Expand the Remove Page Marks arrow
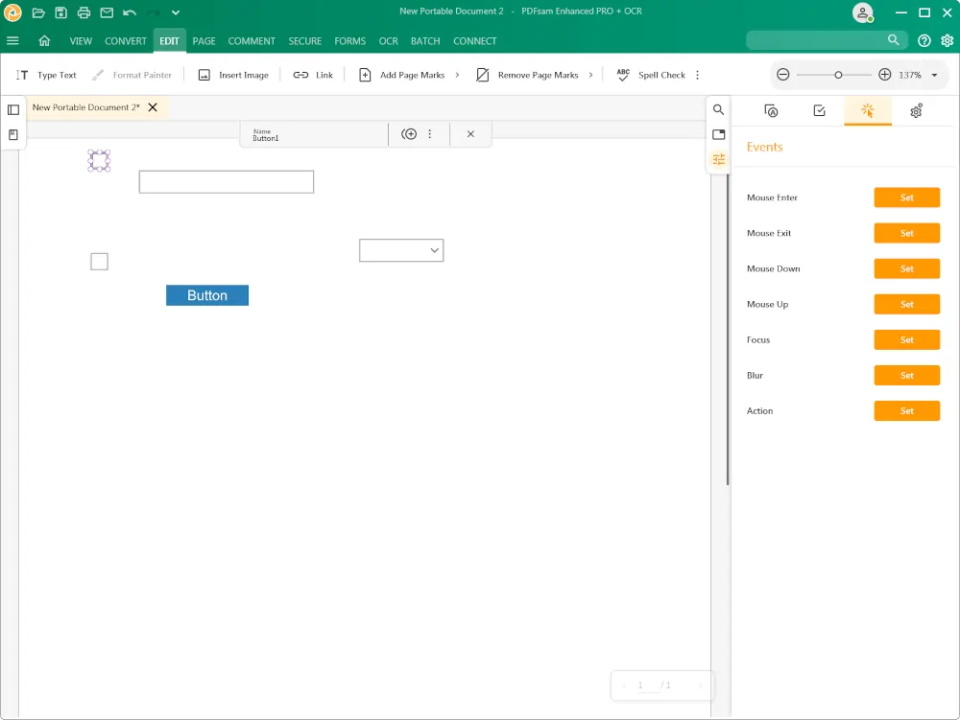Image resolution: width=960 pixels, height=720 pixels. tap(591, 75)
